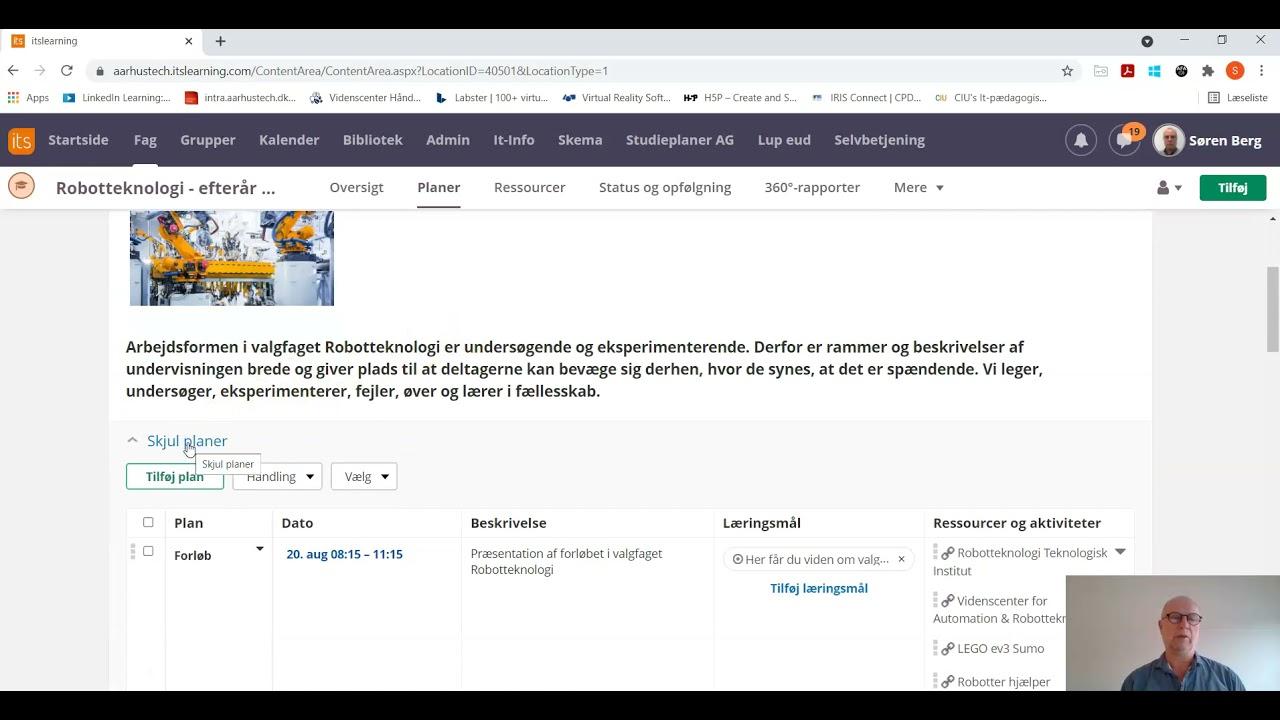The image size is (1280, 720).
Task: Open Chrome extensions puzzle icon
Action: [x=1208, y=71]
